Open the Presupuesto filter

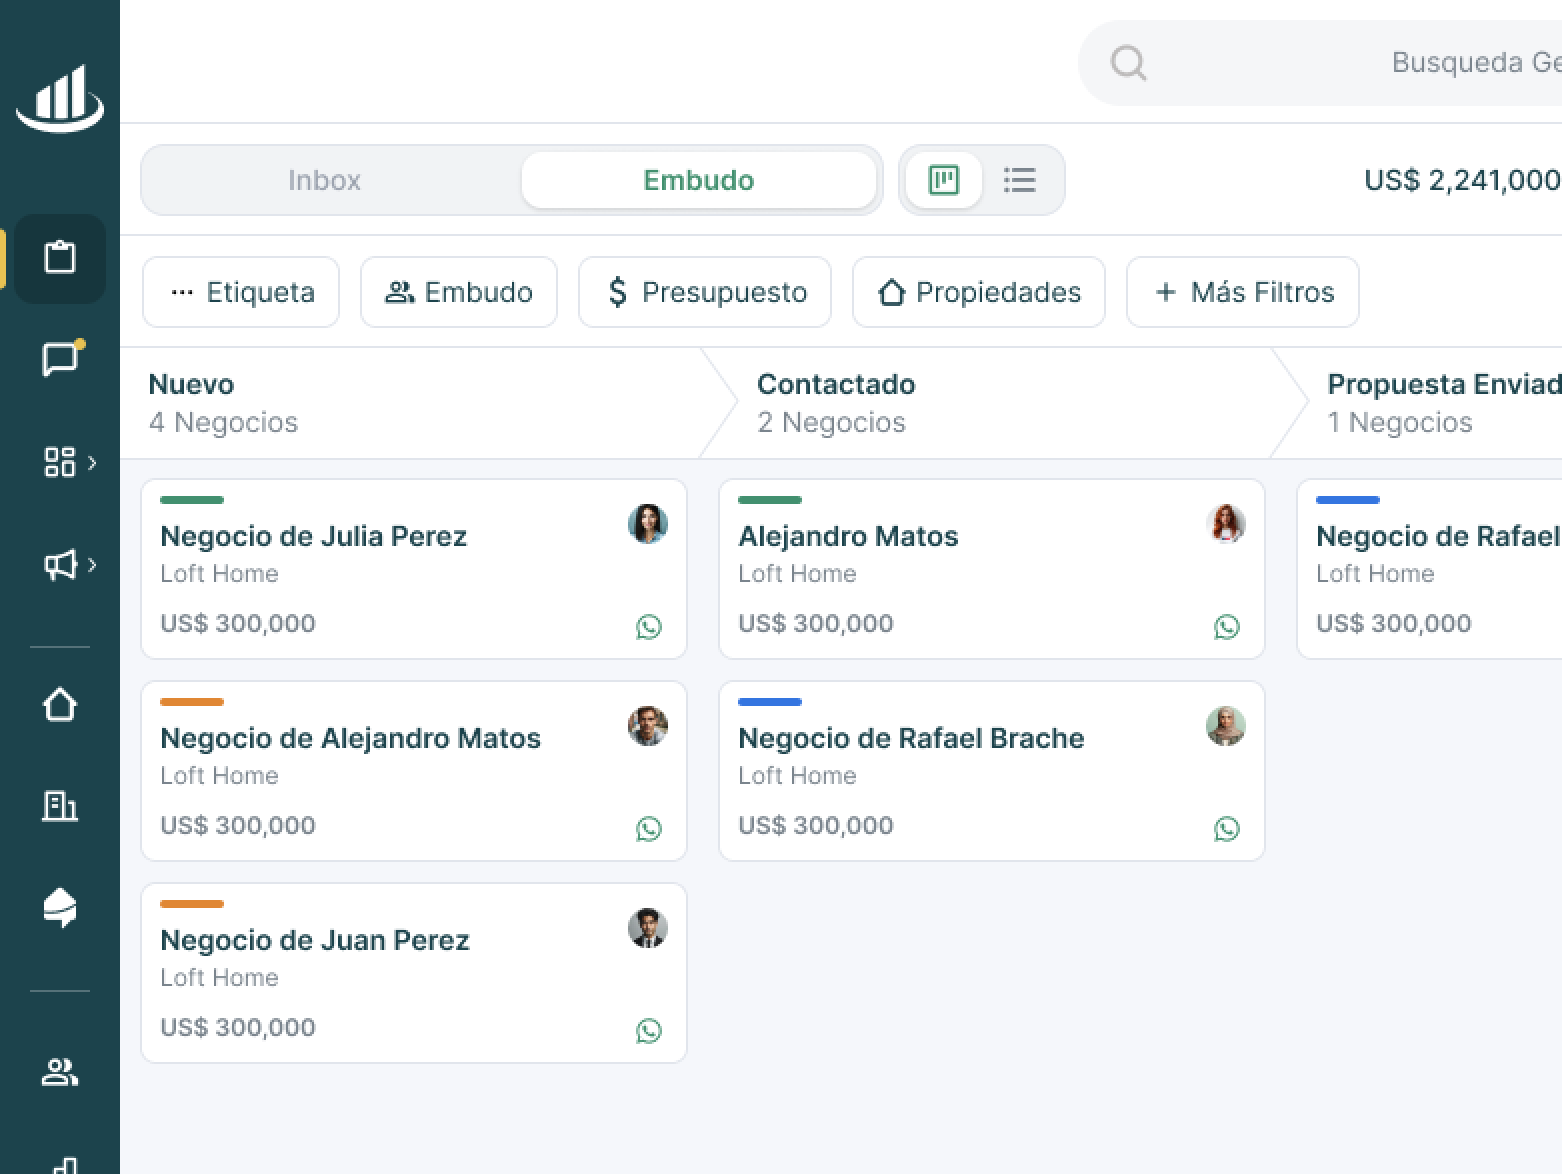[704, 292]
